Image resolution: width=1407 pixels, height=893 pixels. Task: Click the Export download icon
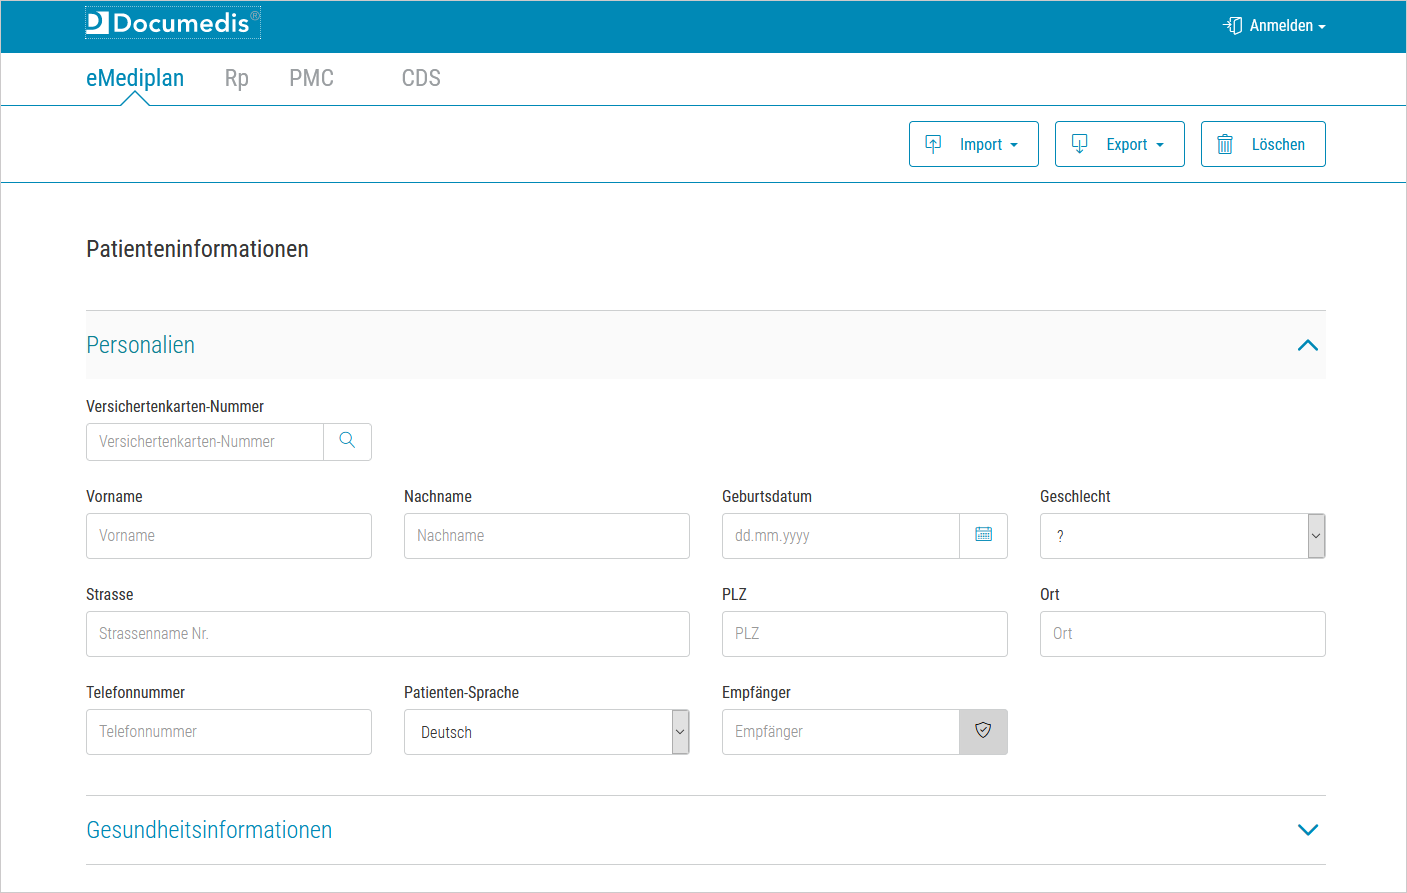click(x=1078, y=143)
